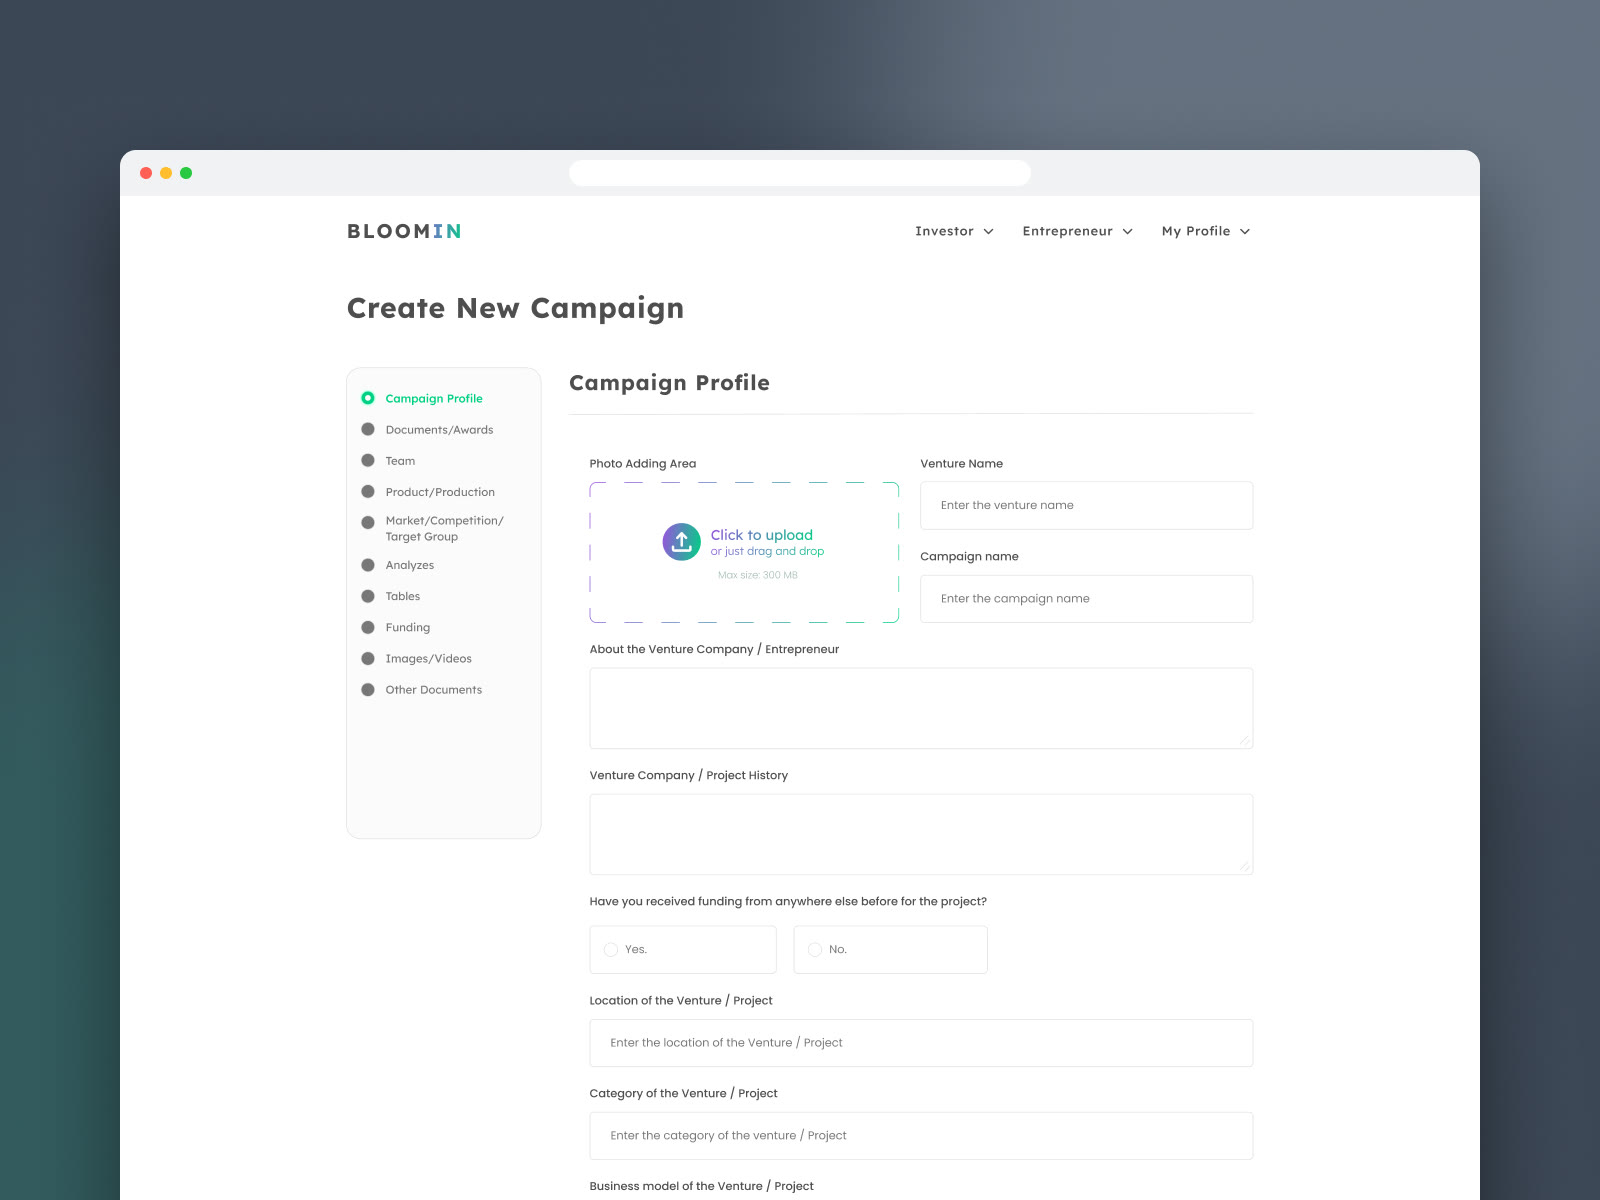This screenshot has height=1200, width=1600.
Task: Select the Other Documents step bullet
Action: [368, 690]
